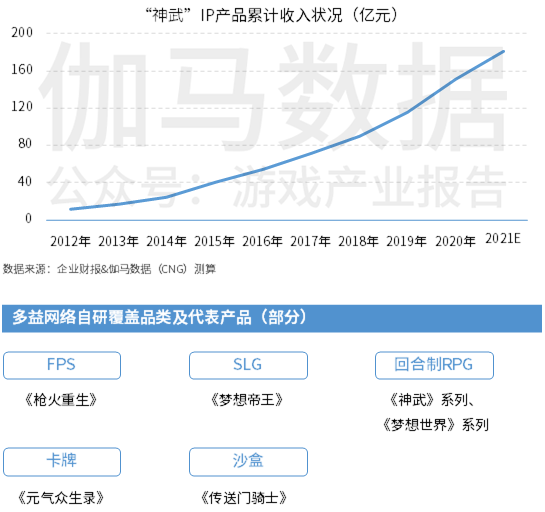Image resolution: width=545 pixels, height=512 pixels.
Task: Select the 沙盒 category box
Action: 248,462
